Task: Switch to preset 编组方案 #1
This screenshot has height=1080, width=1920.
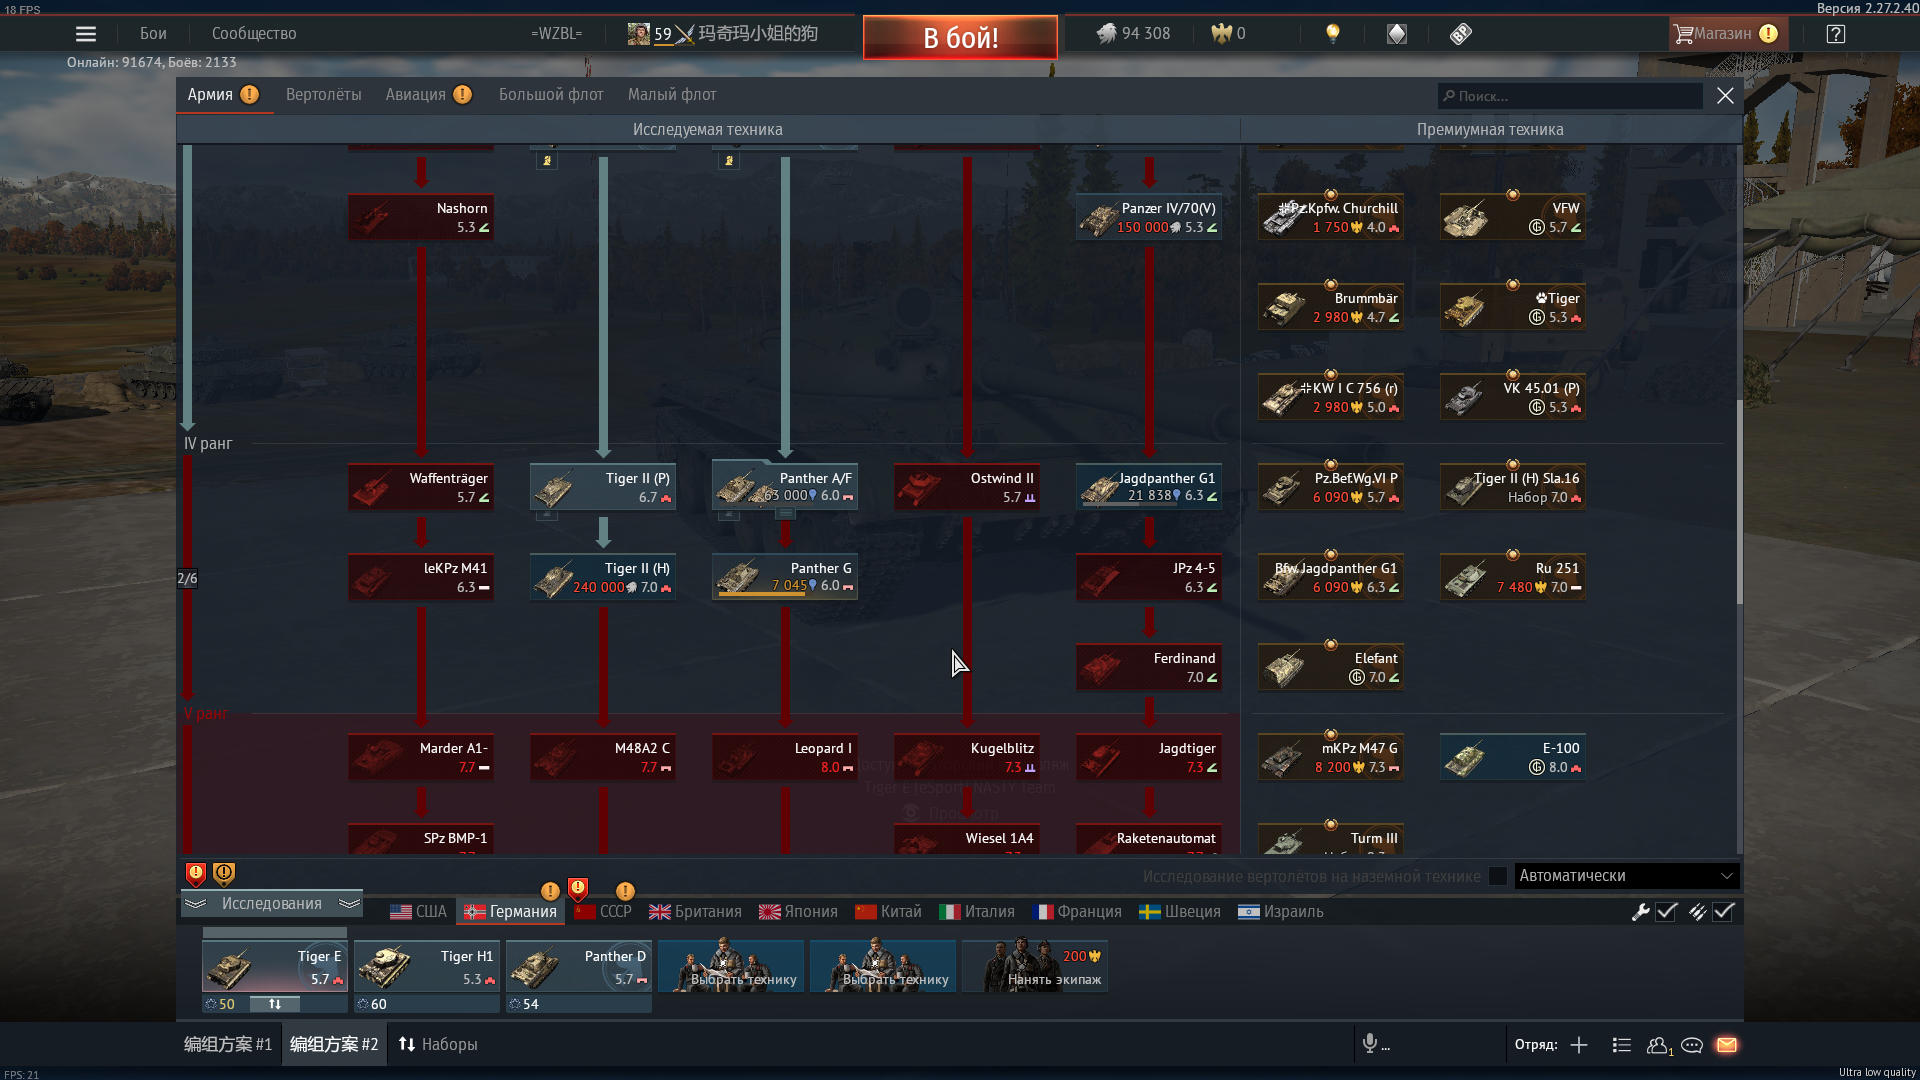Action: click(228, 1045)
